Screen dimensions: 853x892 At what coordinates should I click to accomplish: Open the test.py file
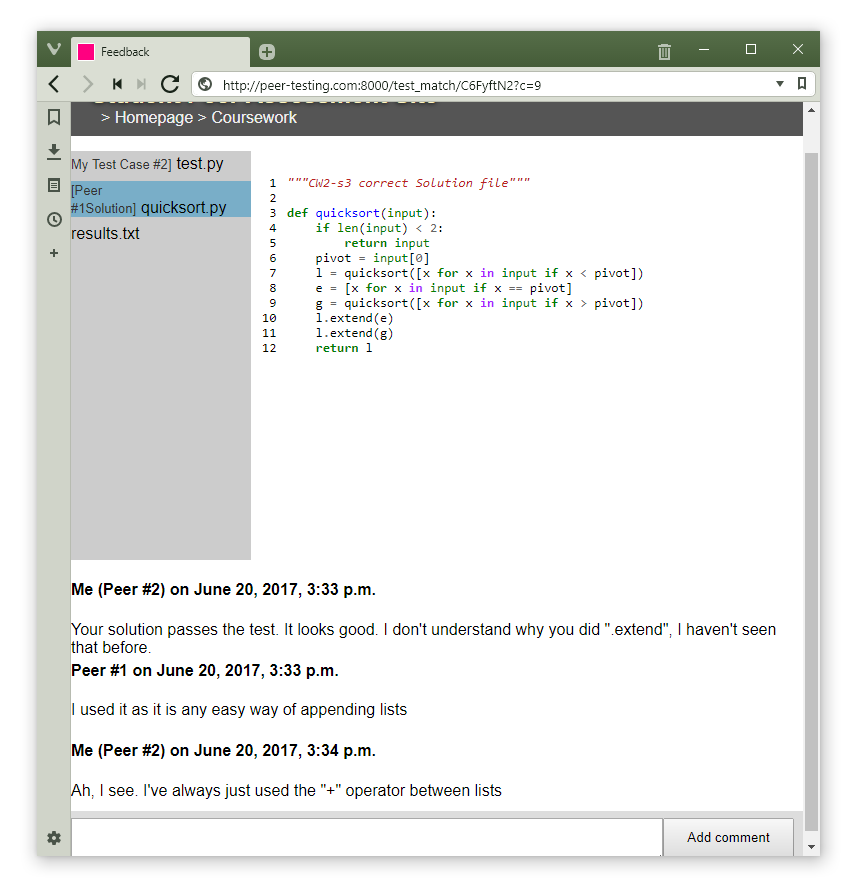[x=199, y=164]
